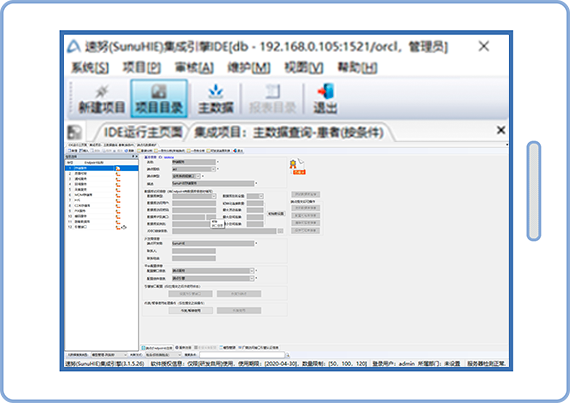570x403 pixels.
Task: Switch to the IDE运行主页面 tab
Action: pos(142,132)
